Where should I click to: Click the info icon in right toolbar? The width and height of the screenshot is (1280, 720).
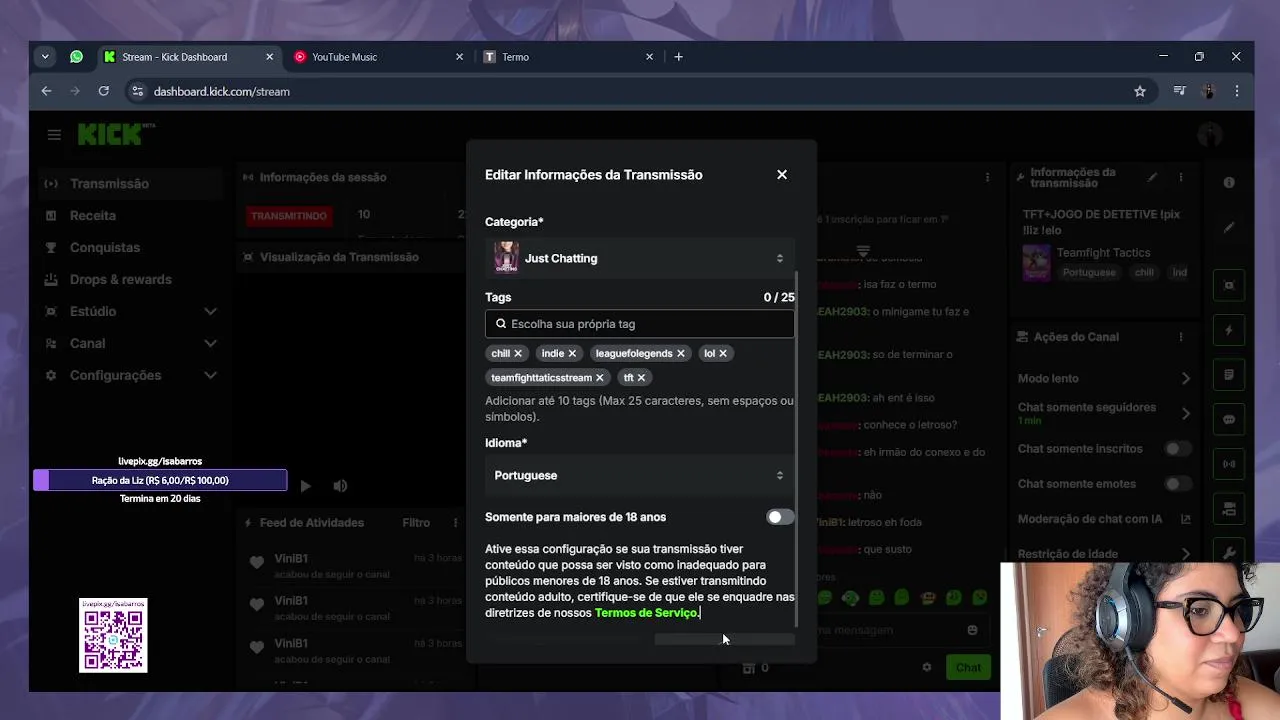[x=1229, y=183]
